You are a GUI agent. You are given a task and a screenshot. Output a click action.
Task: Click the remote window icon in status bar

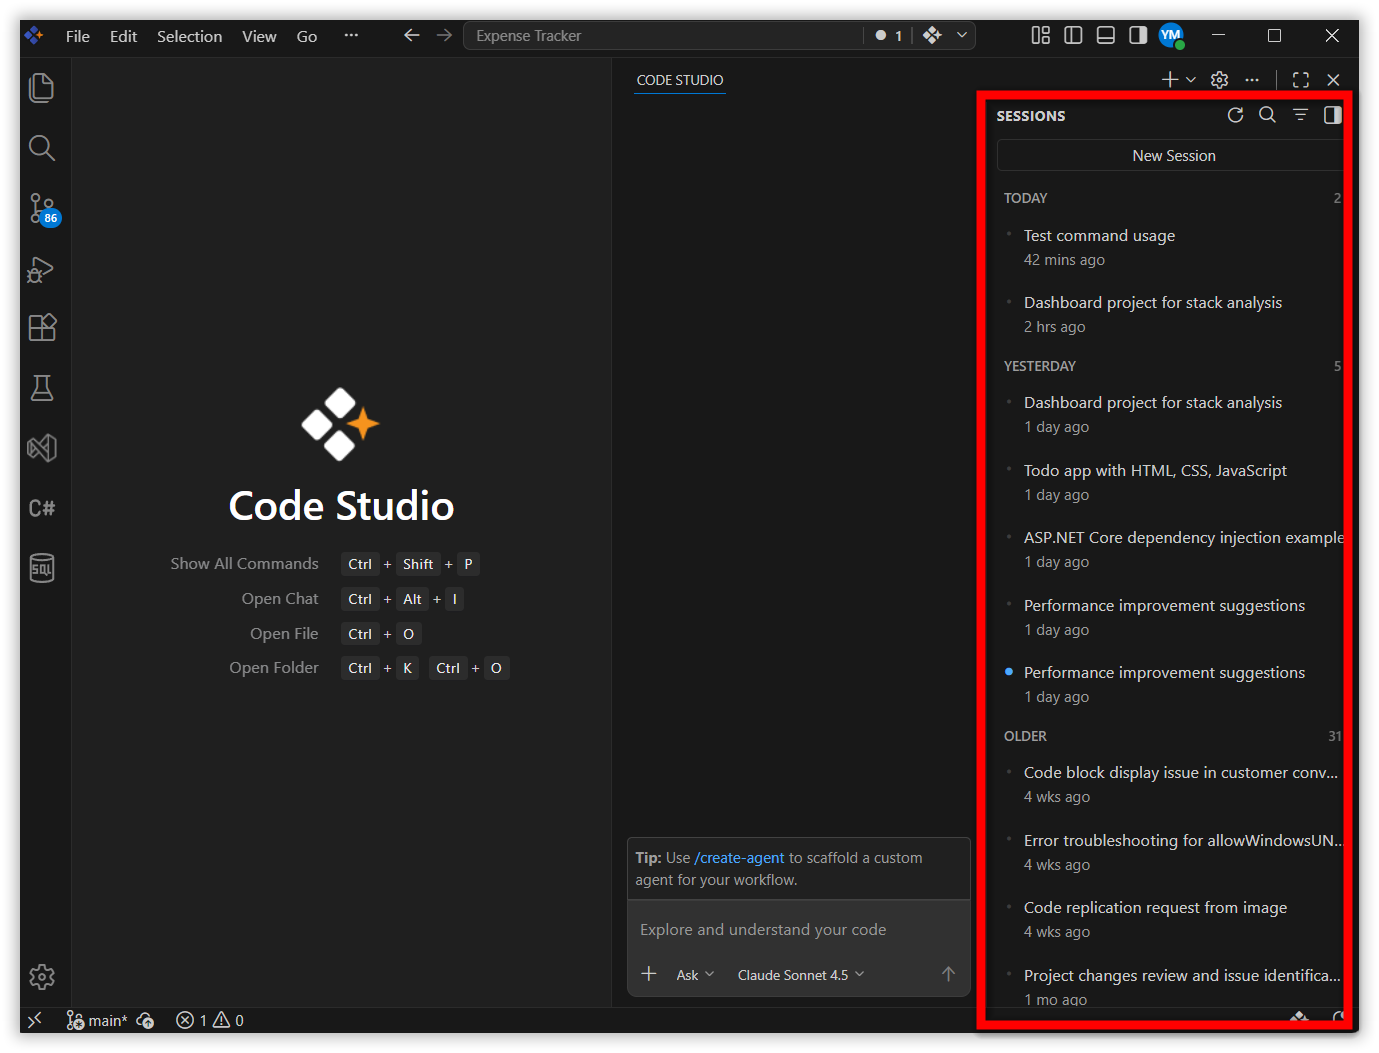point(35,1020)
